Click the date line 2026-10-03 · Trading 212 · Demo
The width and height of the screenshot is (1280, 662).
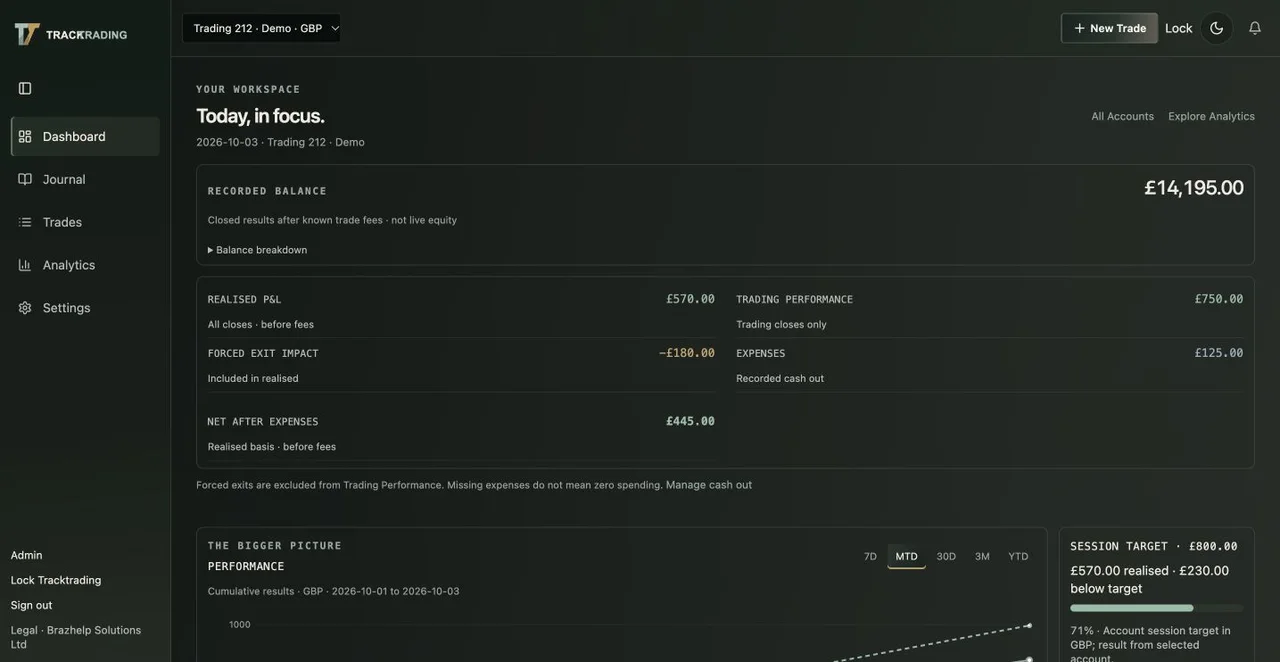click(280, 142)
